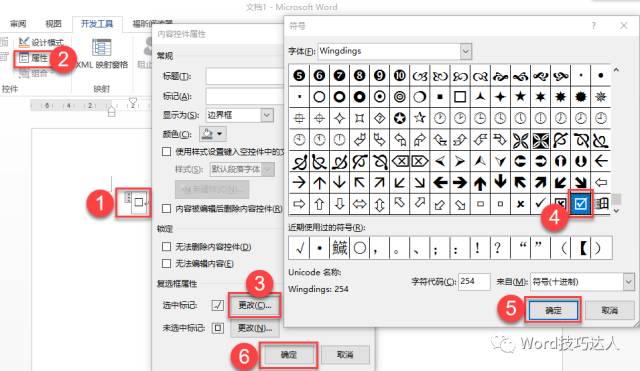This screenshot has height=371, width=640.
Task: Click the Title input field
Action: tap(245, 76)
